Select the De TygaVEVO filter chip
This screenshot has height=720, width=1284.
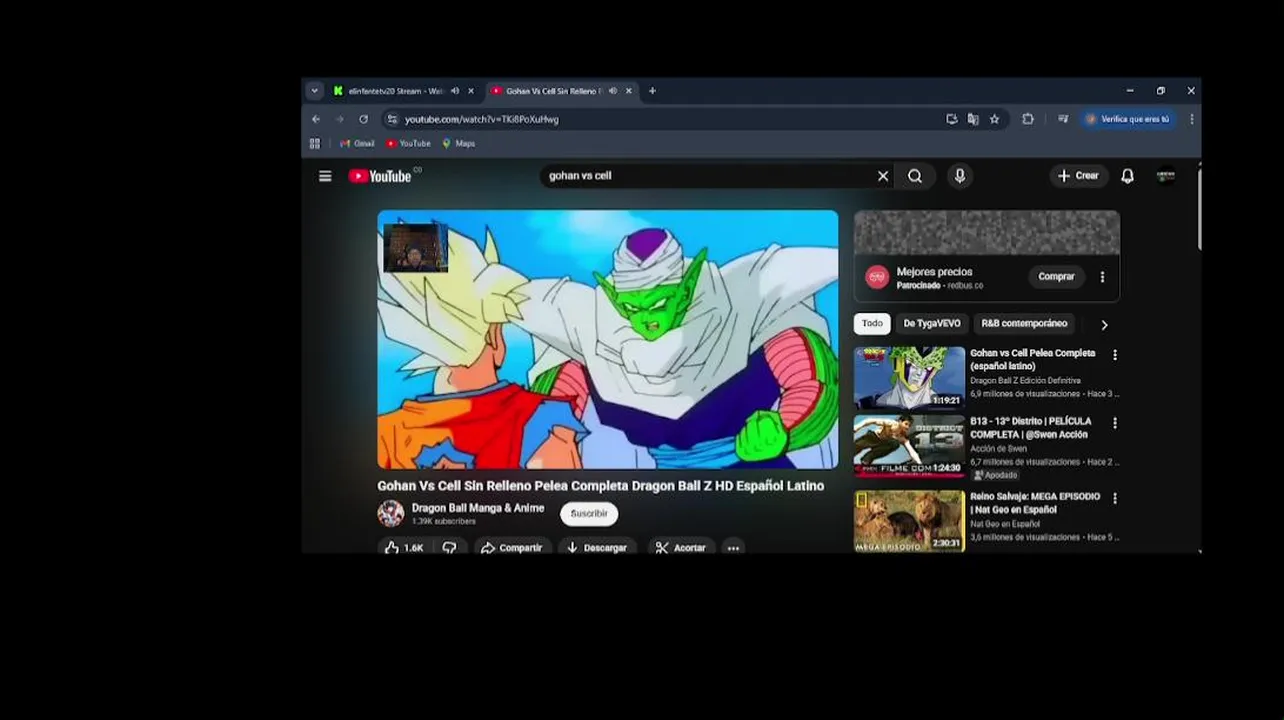[932, 324]
